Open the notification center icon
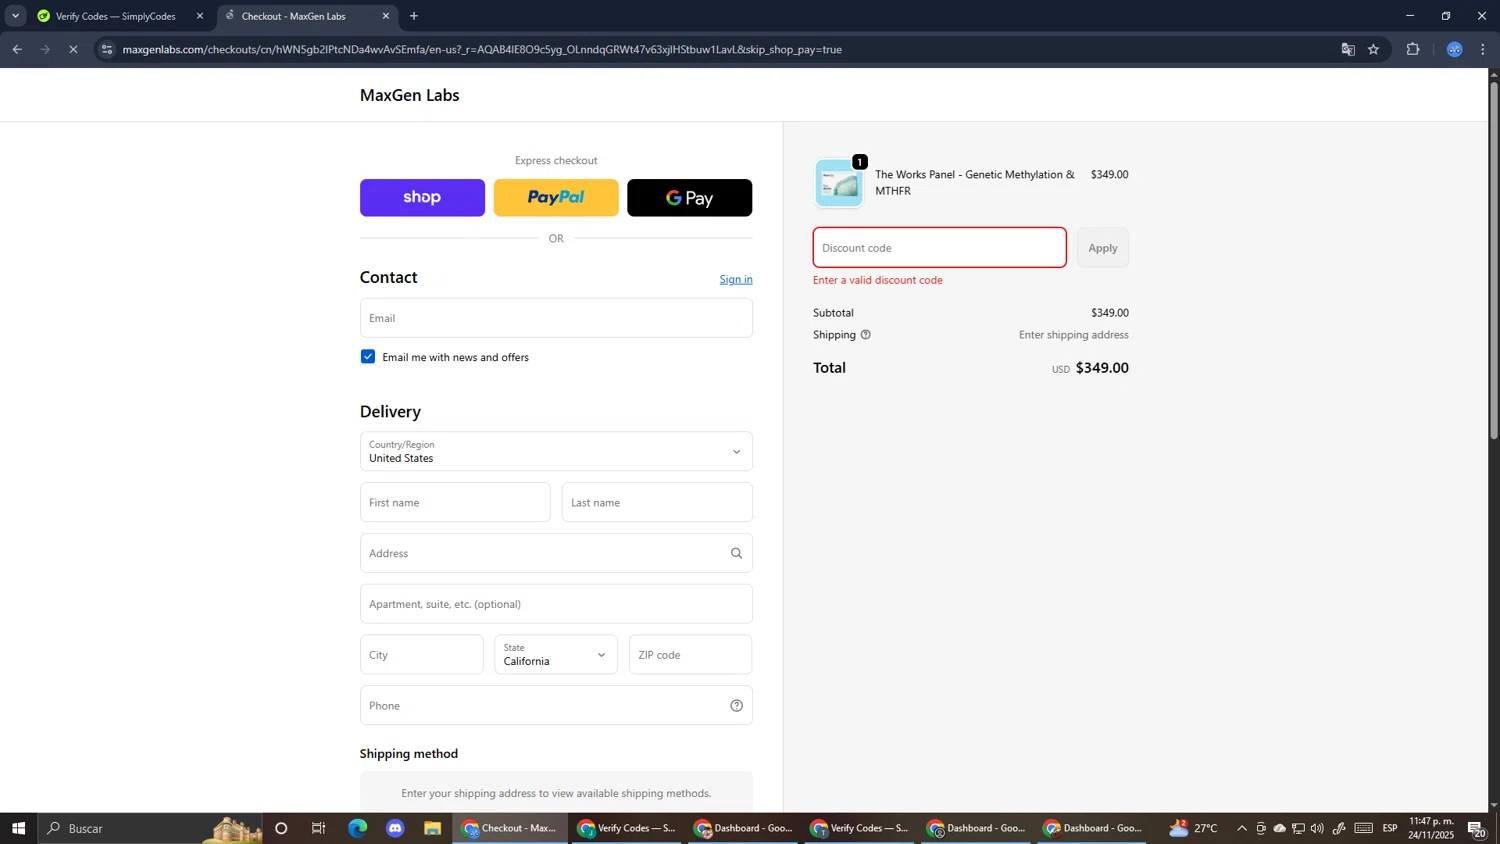Image resolution: width=1500 pixels, height=844 pixels. point(1477,828)
